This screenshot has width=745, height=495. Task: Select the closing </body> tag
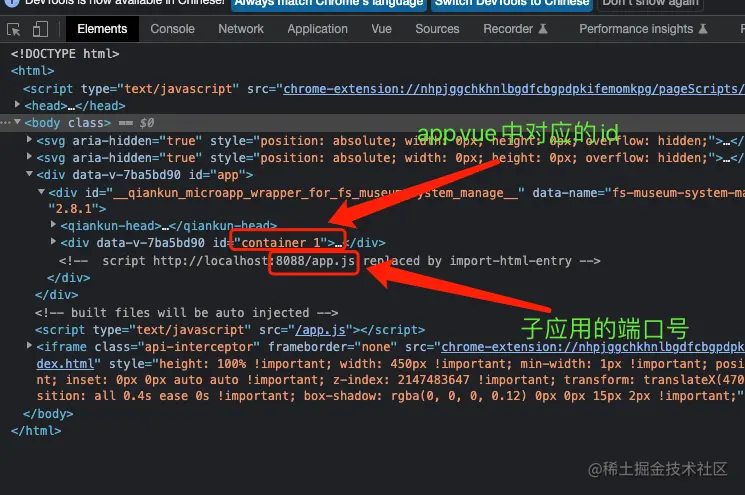(48, 414)
